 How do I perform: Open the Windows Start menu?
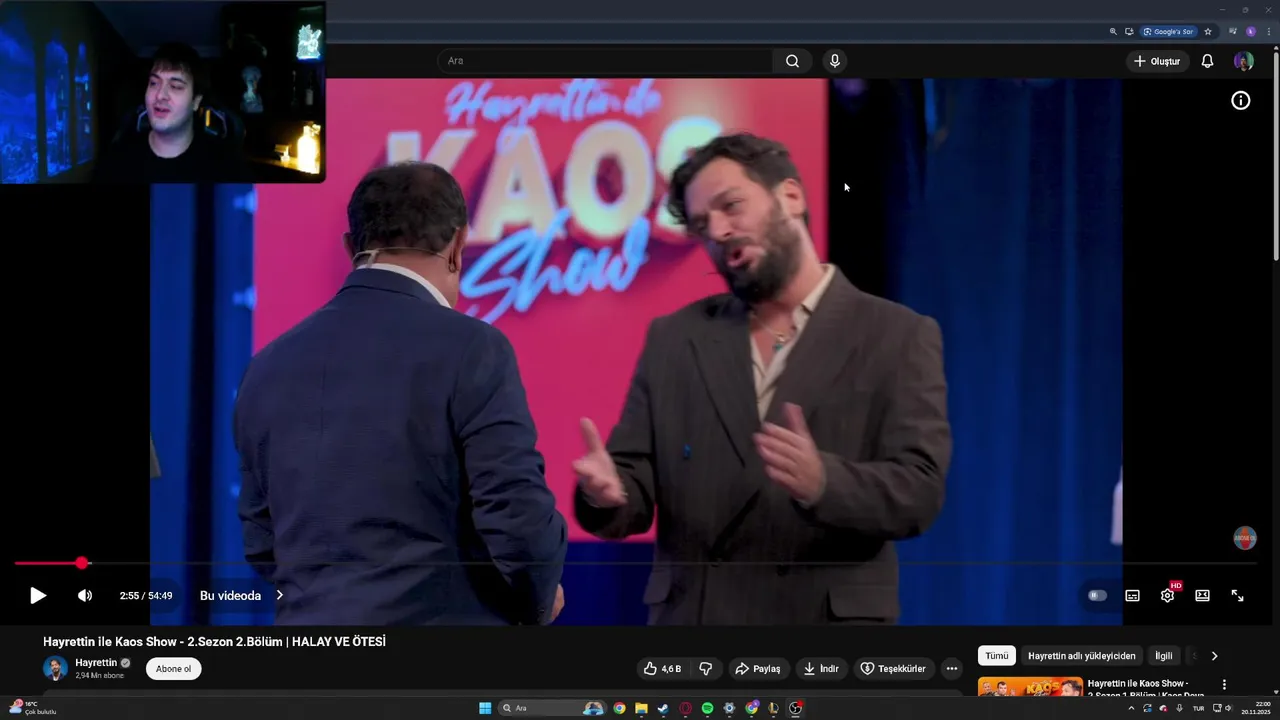coord(485,708)
